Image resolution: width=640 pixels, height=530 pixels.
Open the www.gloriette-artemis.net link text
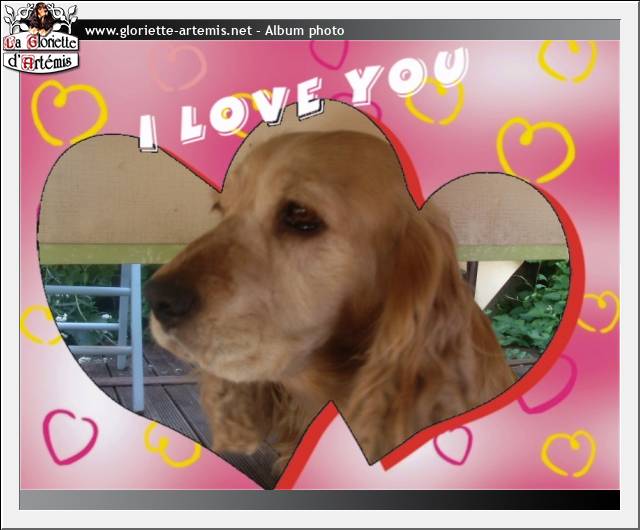pos(168,31)
